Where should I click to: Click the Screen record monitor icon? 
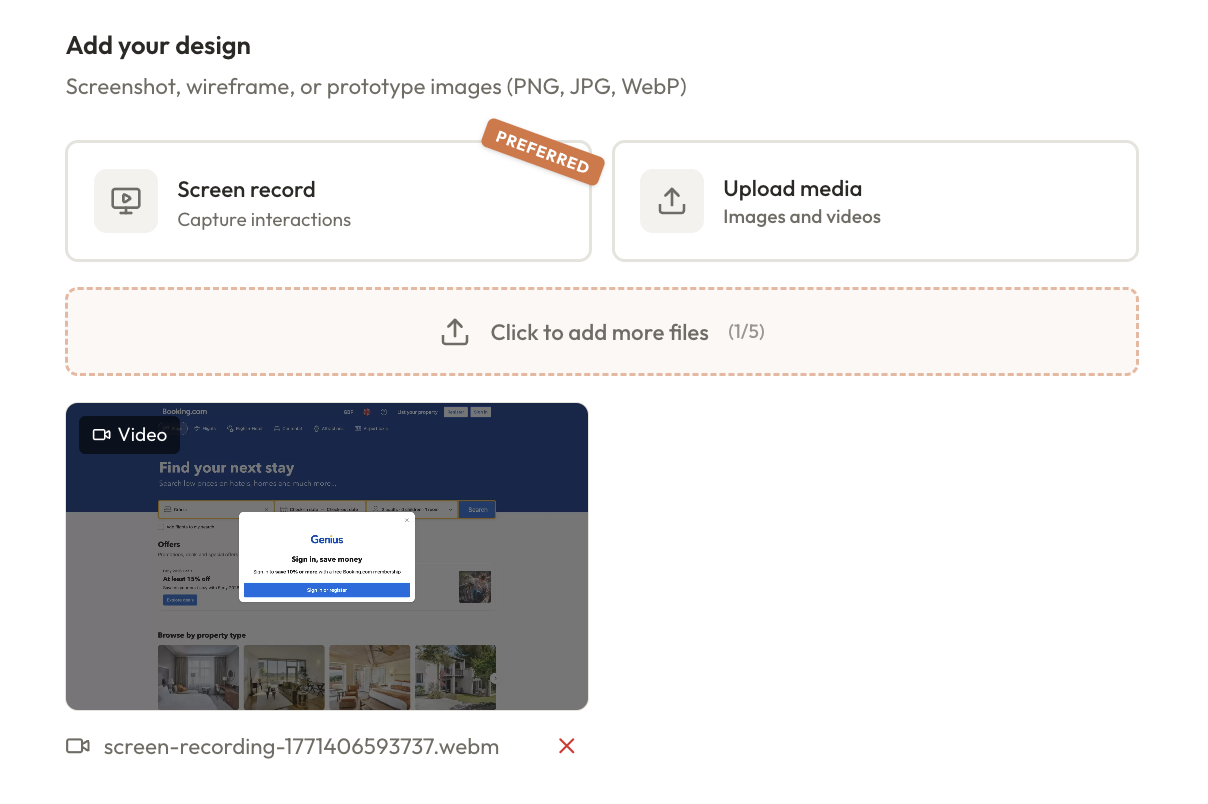click(125, 200)
